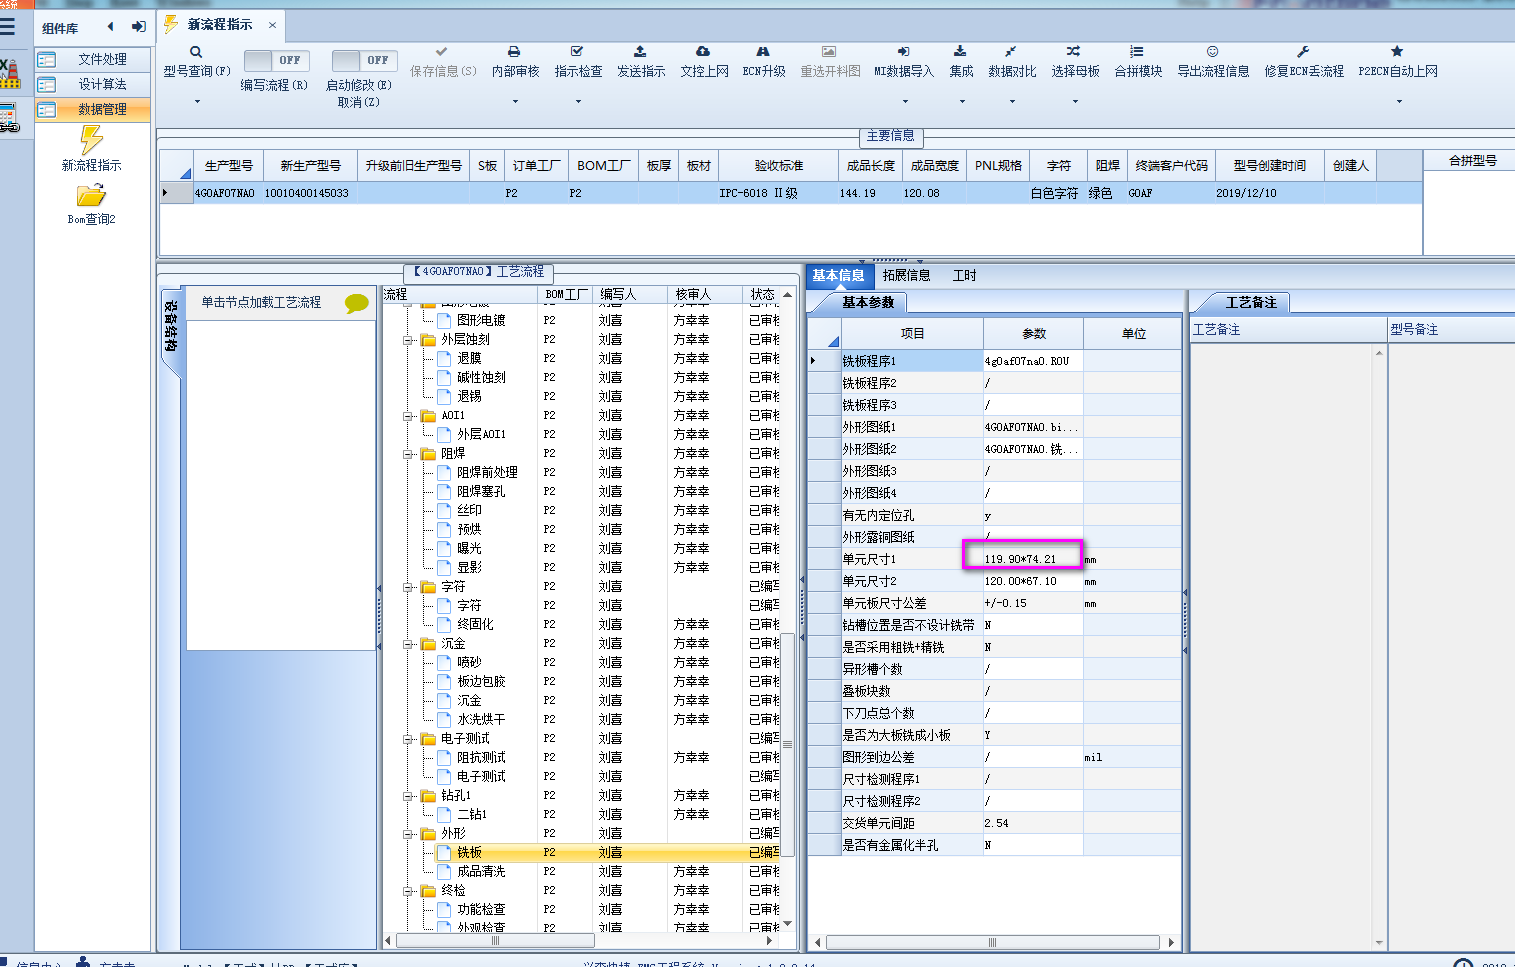The height and width of the screenshot is (967, 1515).
Task: Select the 新流程指示 document tab
Action: [220, 25]
